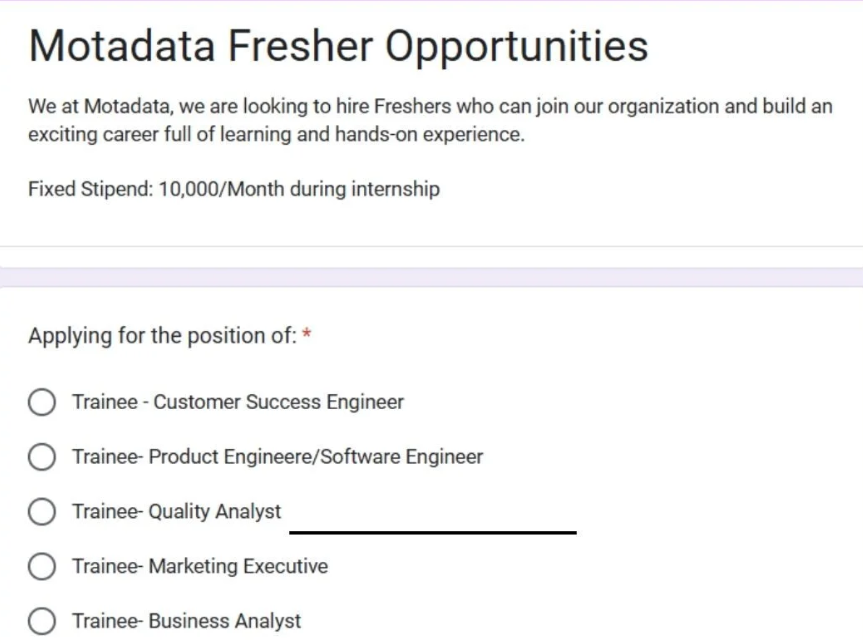The height and width of the screenshot is (643, 863).
Task: Click the form description paragraph
Action: (x=430, y=120)
